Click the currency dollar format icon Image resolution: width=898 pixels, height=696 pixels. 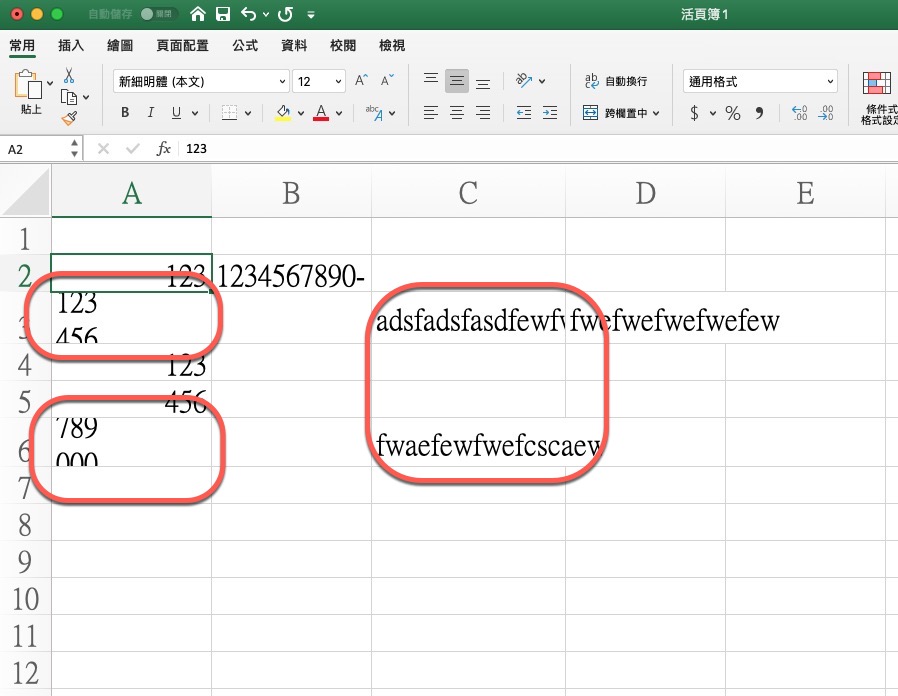point(694,113)
